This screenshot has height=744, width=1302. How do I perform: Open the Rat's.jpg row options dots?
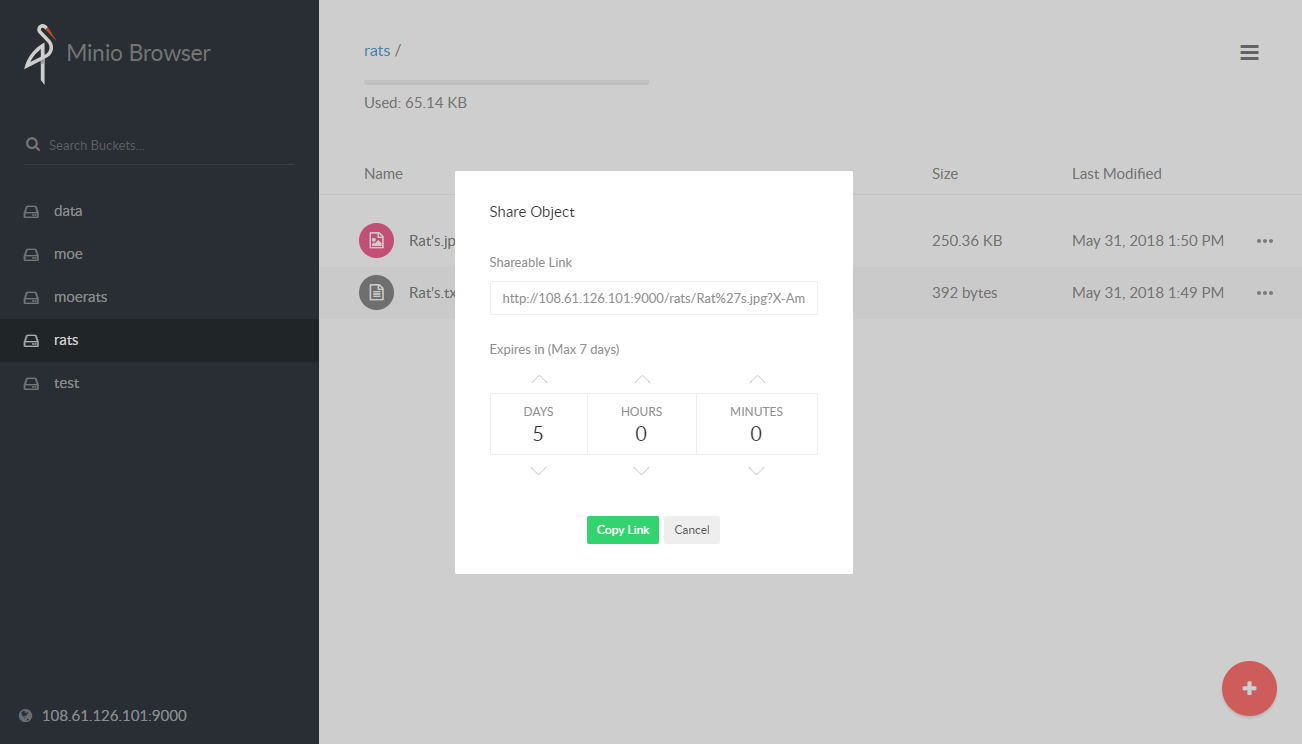[x=1265, y=241]
